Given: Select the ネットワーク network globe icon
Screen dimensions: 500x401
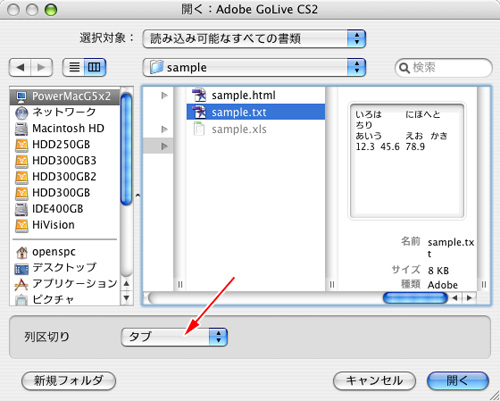Looking at the screenshot, I should (22, 113).
